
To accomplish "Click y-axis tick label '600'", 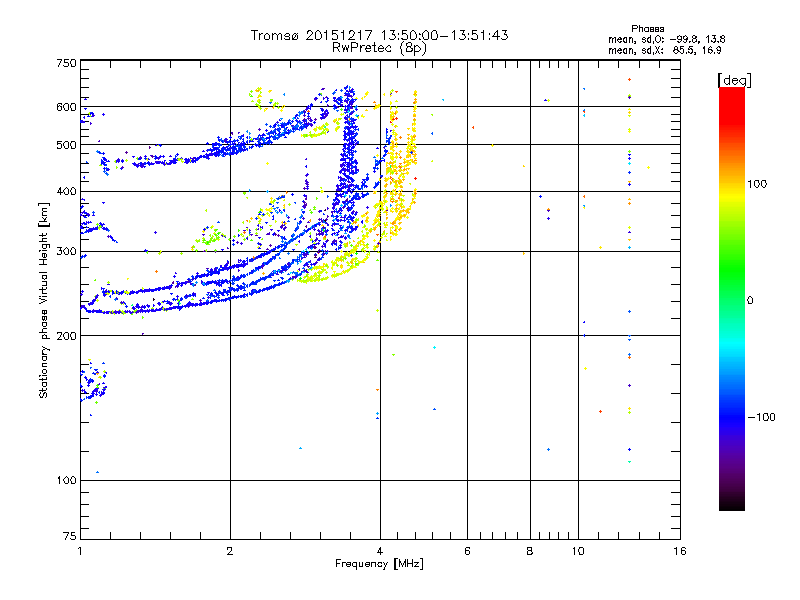I will (x=67, y=107).
